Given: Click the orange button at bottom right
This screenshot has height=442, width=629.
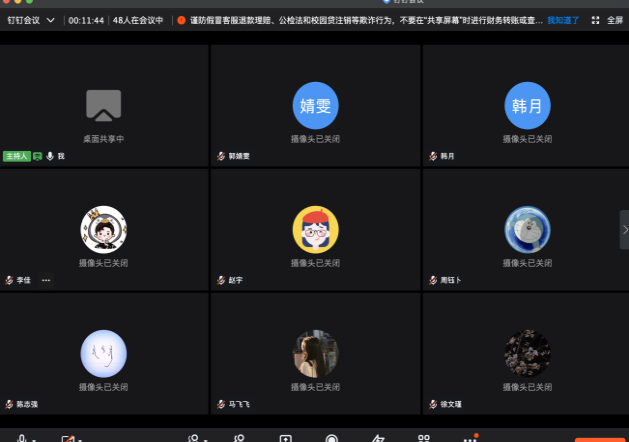Looking at the screenshot, I should click(598, 439).
